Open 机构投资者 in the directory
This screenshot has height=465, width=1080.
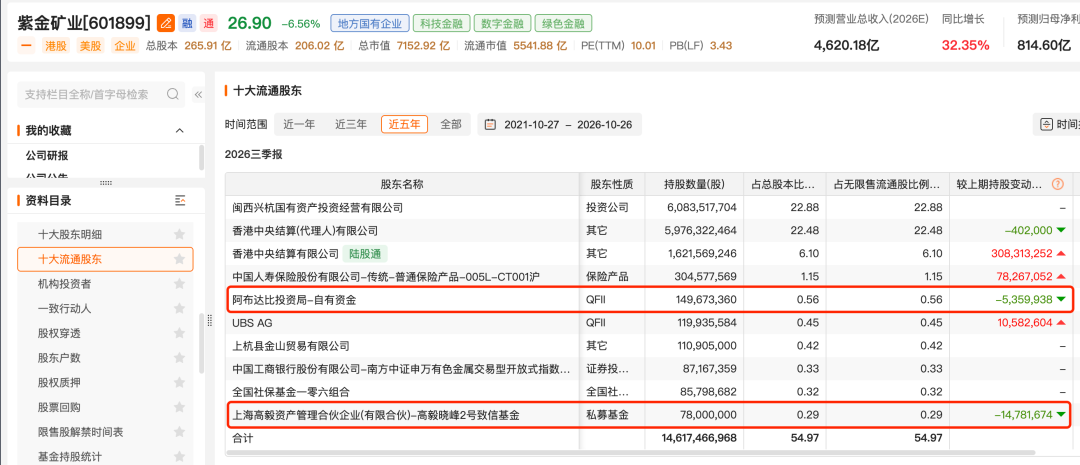click(65, 284)
